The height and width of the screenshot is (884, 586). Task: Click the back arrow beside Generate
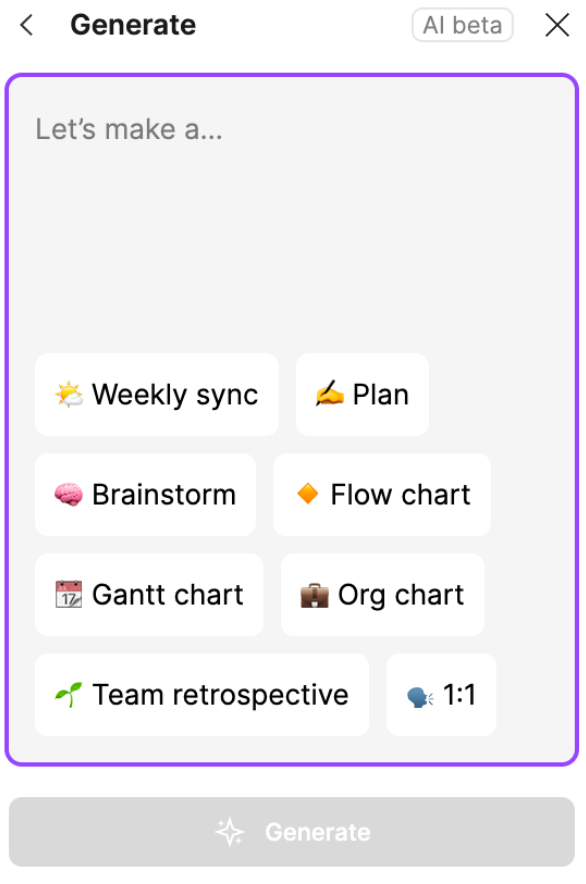(27, 25)
